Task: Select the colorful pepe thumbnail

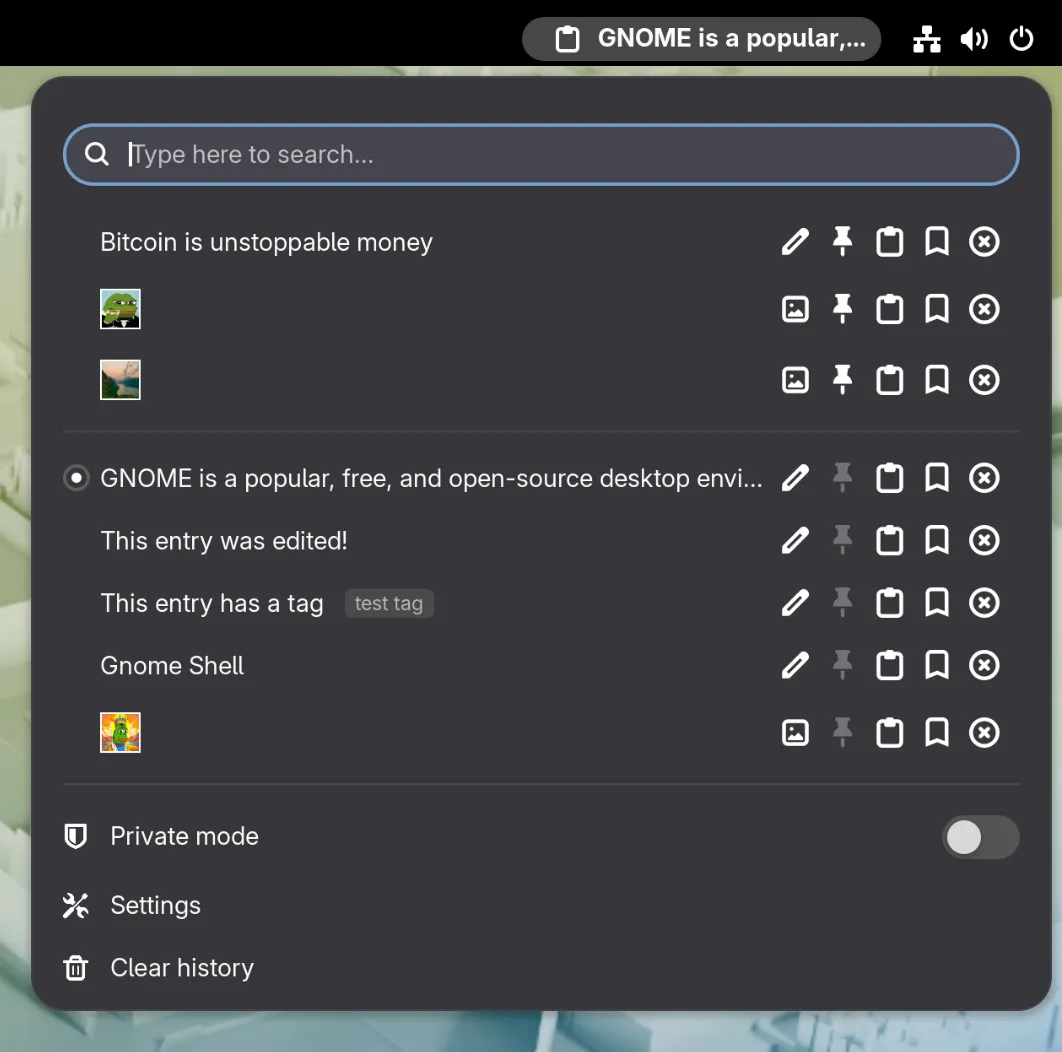Action: coord(121,732)
